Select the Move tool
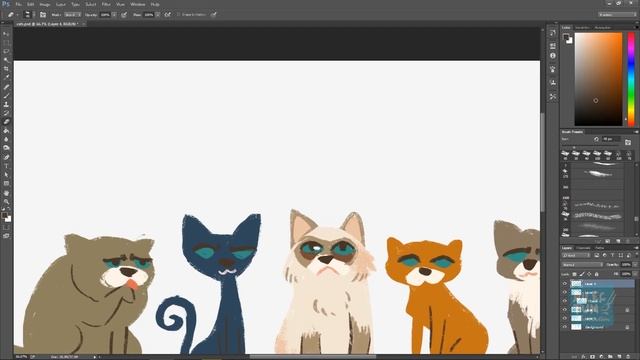Image resolution: width=640 pixels, height=360 pixels. (6, 34)
